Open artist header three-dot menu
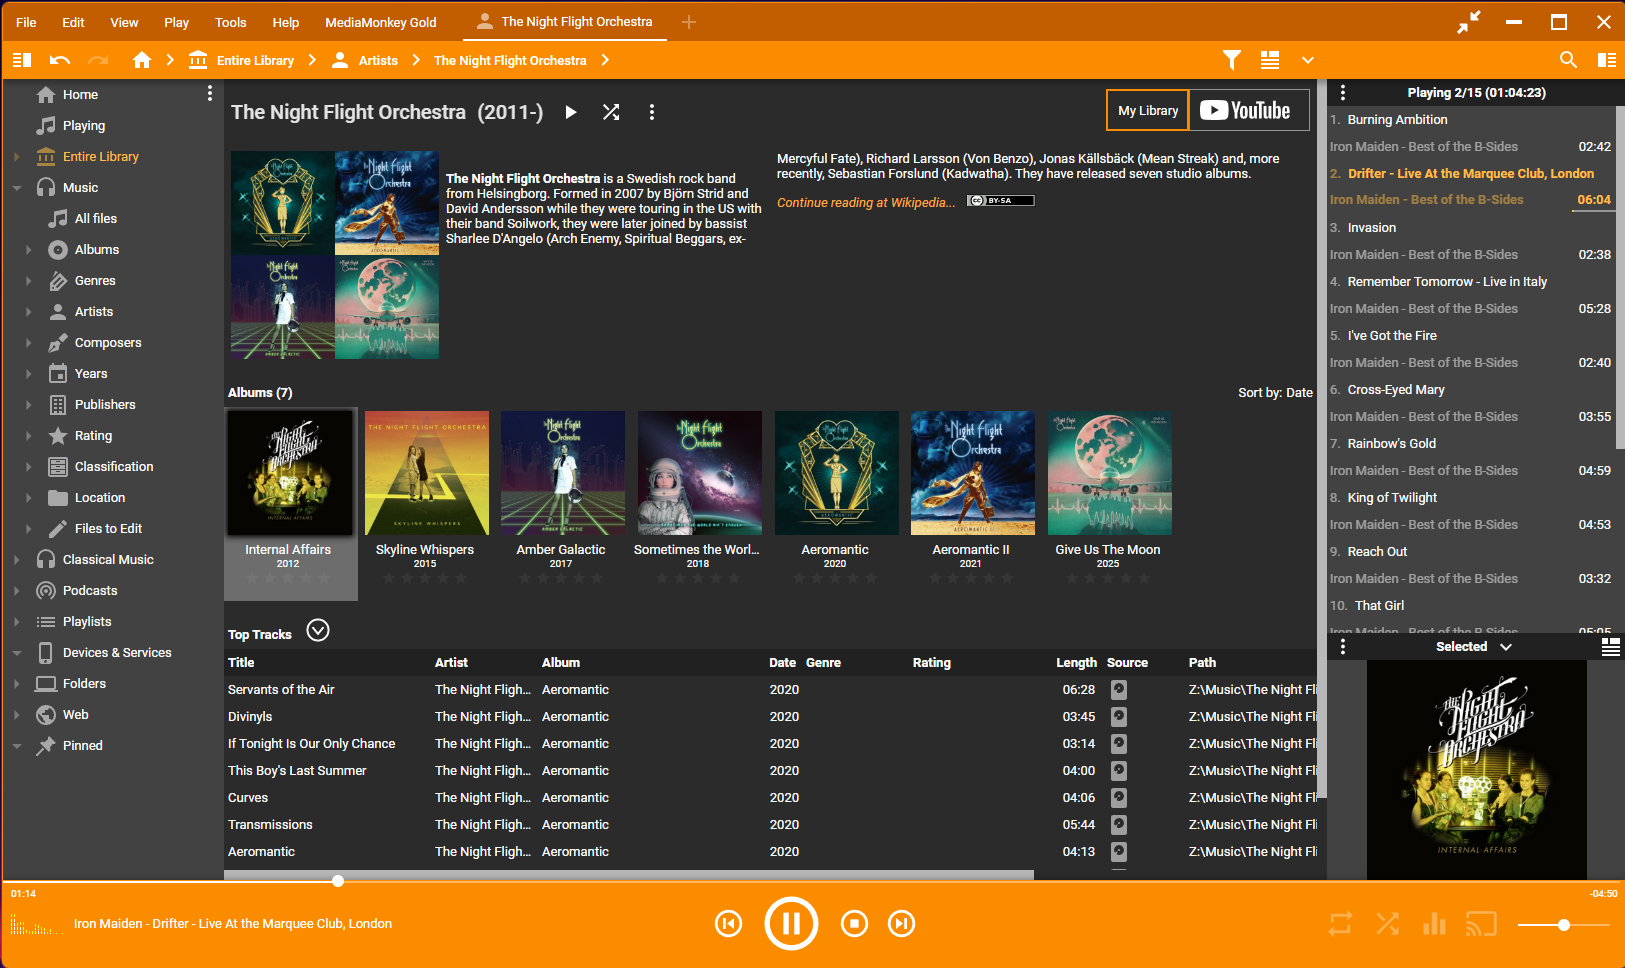Viewport: 1625px width, 968px height. pos(652,112)
